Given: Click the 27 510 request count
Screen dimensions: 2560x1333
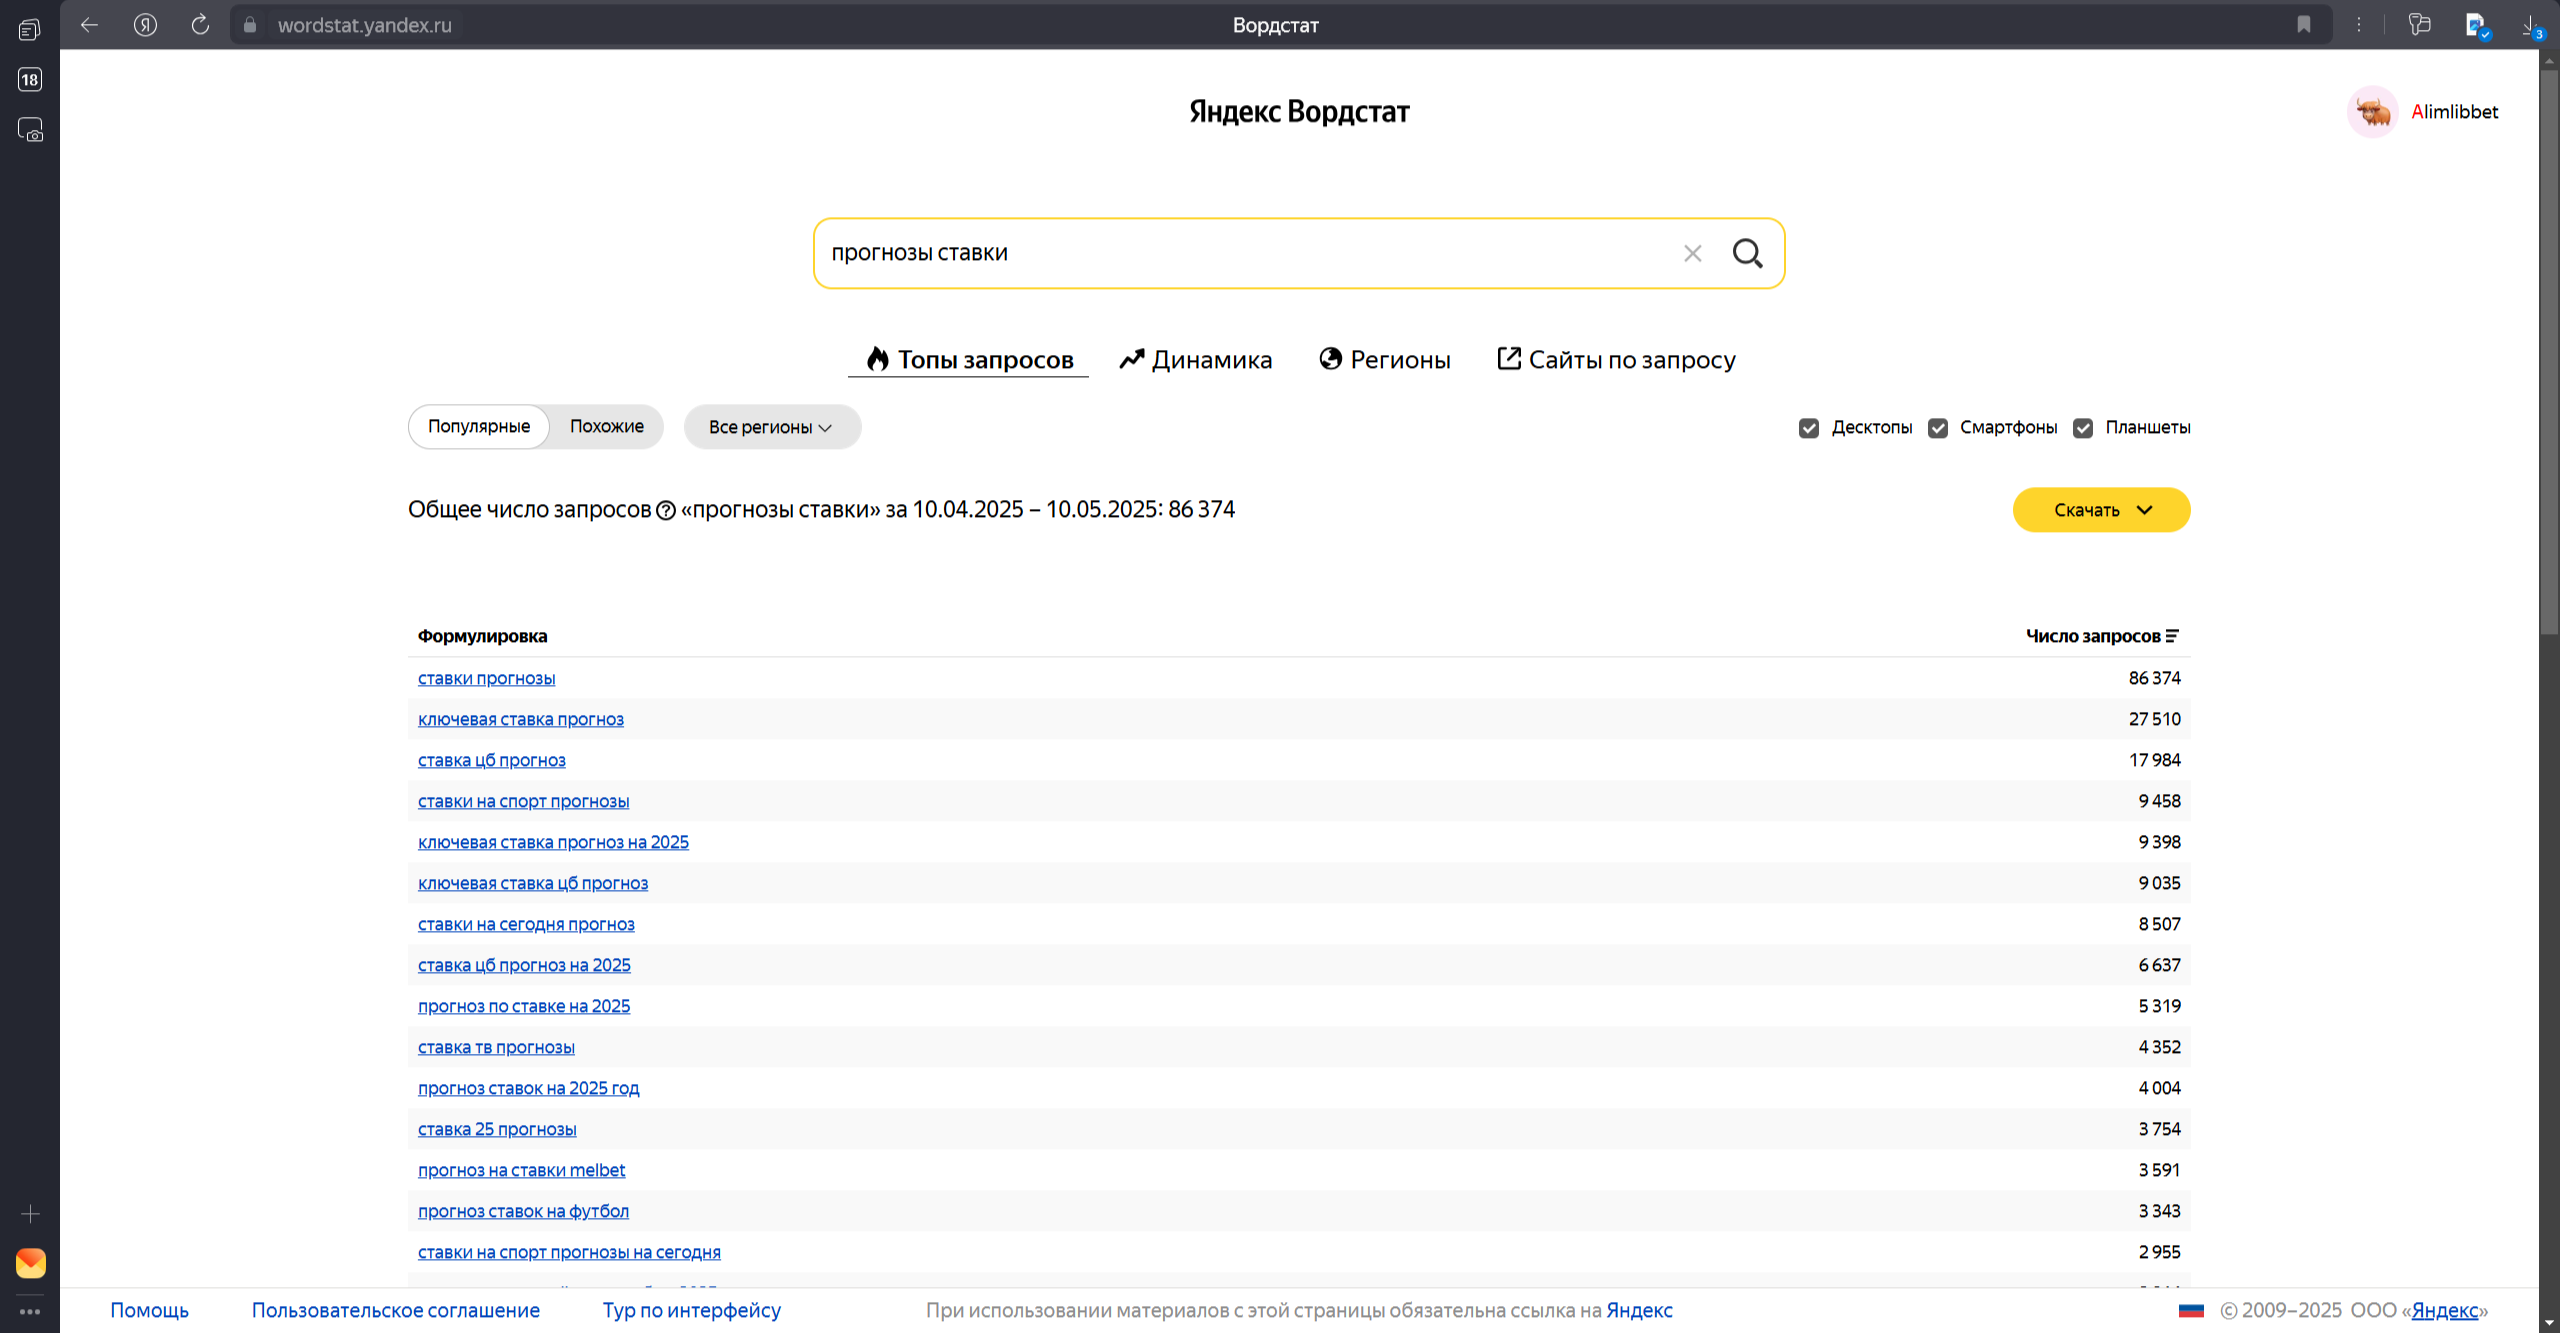Looking at the screenshot, I should point(2154,719).
